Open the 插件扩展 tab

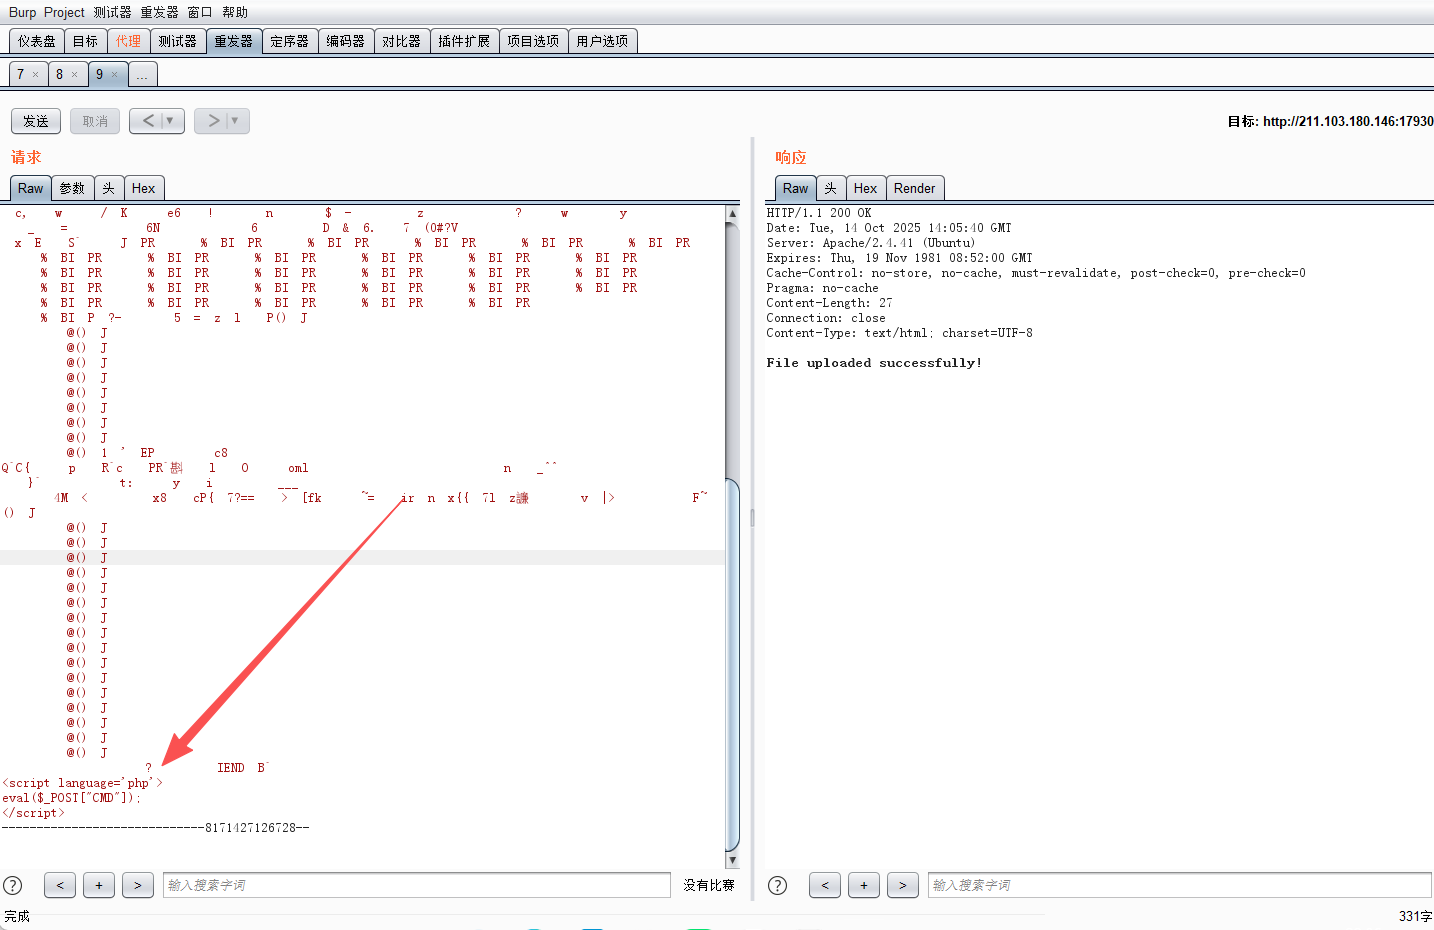point(464,41)
